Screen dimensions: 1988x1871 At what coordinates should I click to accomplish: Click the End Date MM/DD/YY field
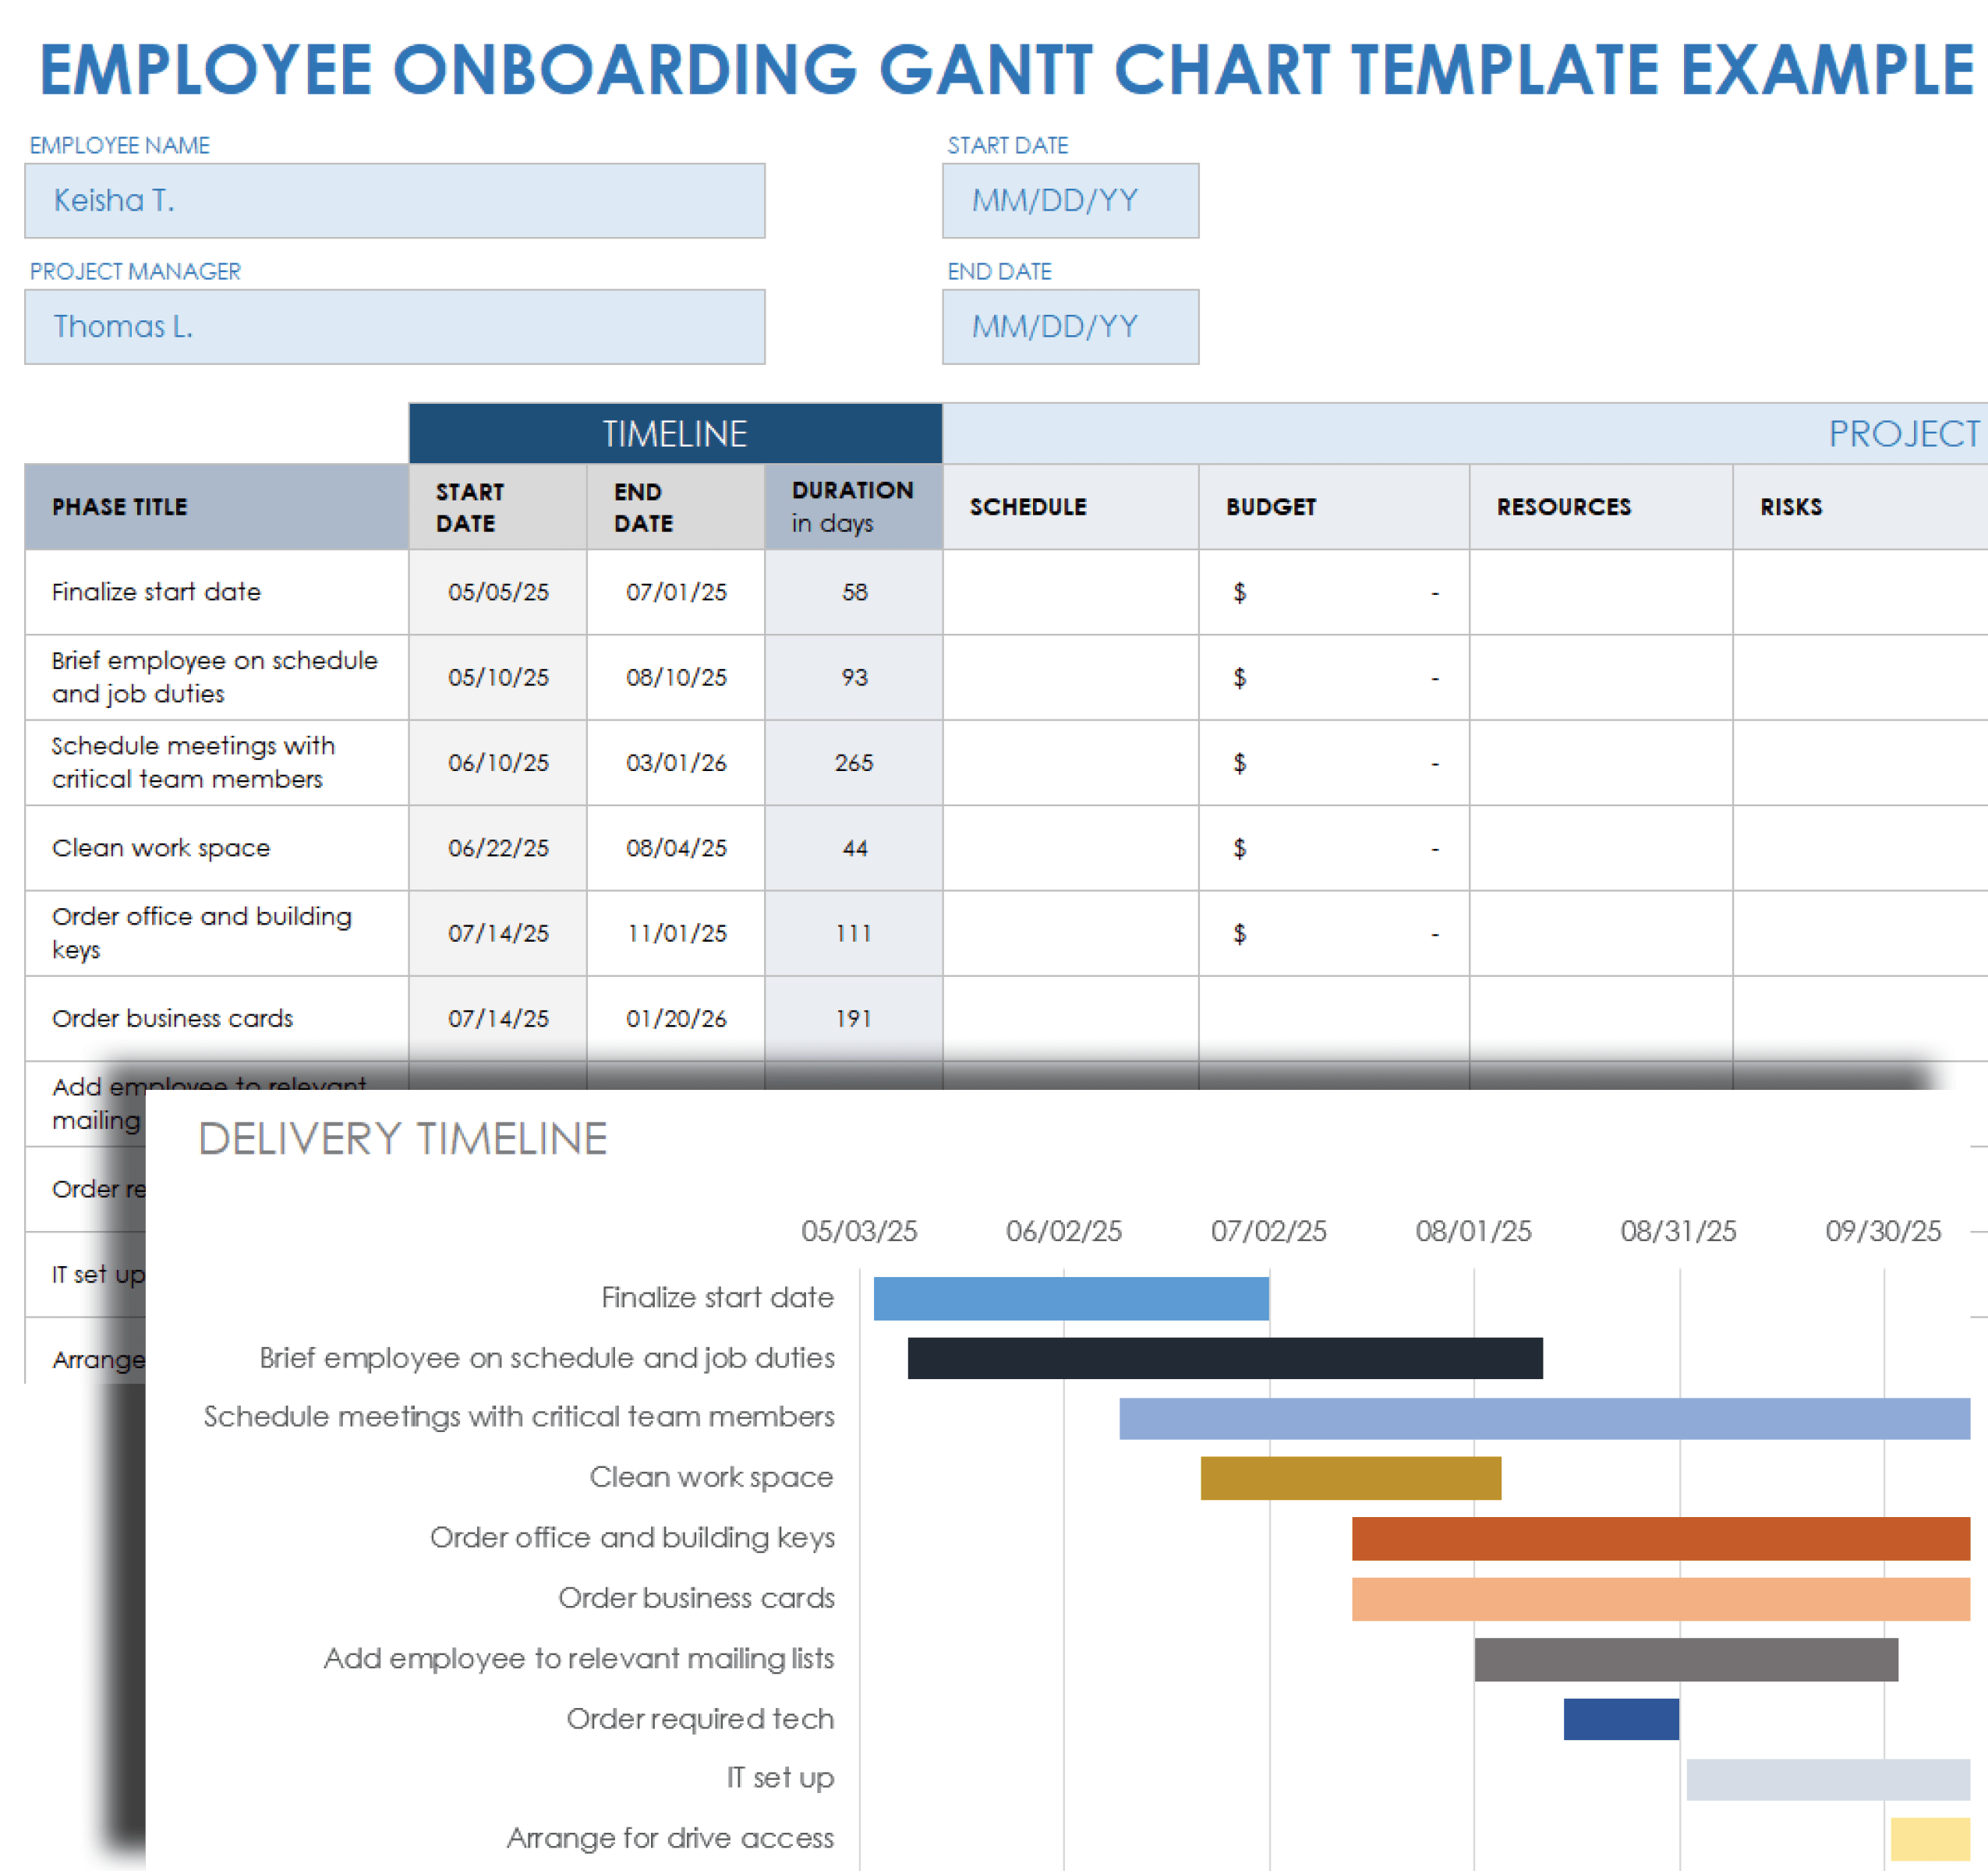1069,326
